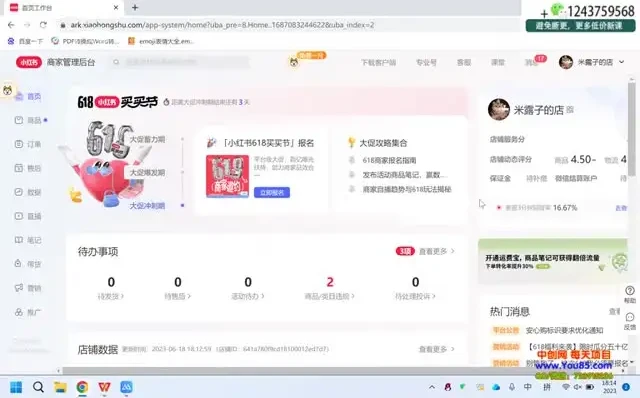Open 活动待办 activity todo count

pos(248,287)
